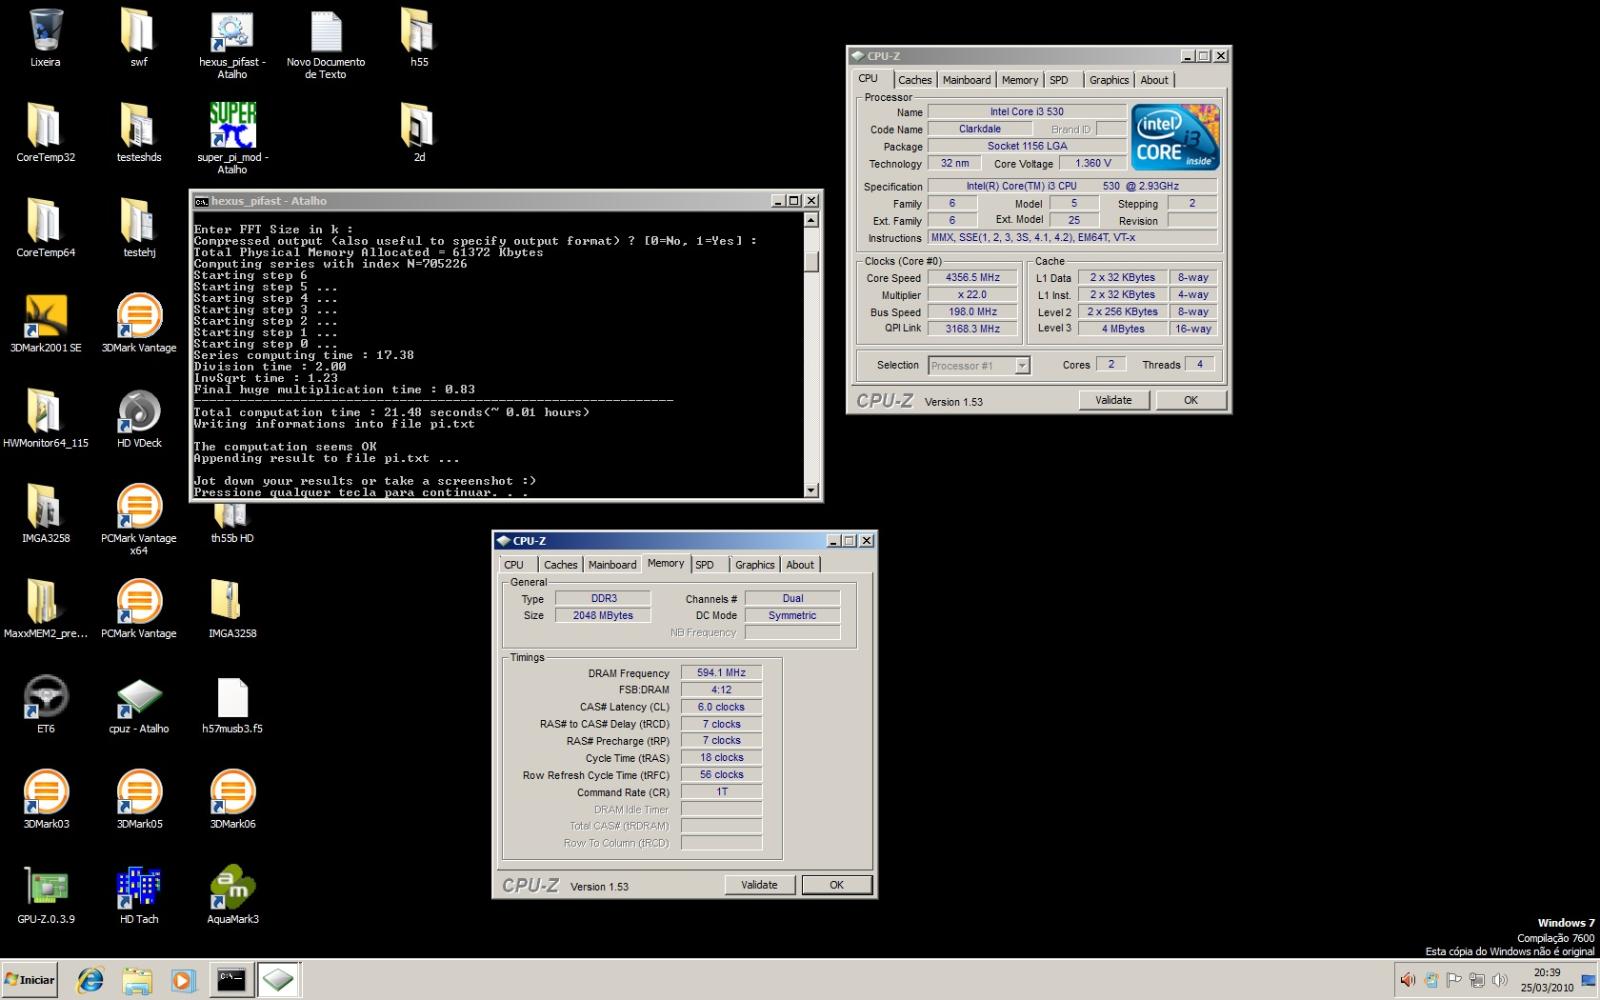Launch hexus_pifast - Atalho desktop shortcut
The height and width of the screenshot is (1000, 1600).
coord(232,44)
